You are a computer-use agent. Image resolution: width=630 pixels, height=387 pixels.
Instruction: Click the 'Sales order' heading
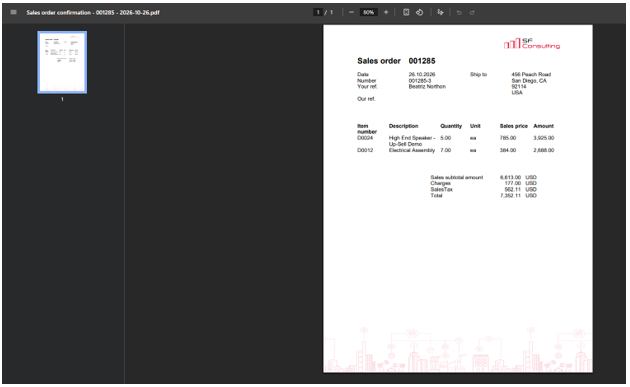[x=379, y=61]
